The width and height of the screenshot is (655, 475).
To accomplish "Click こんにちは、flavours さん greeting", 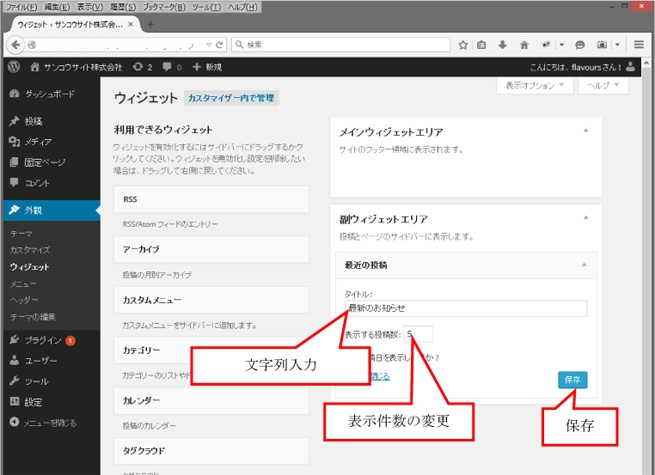I will coord(576,67).
